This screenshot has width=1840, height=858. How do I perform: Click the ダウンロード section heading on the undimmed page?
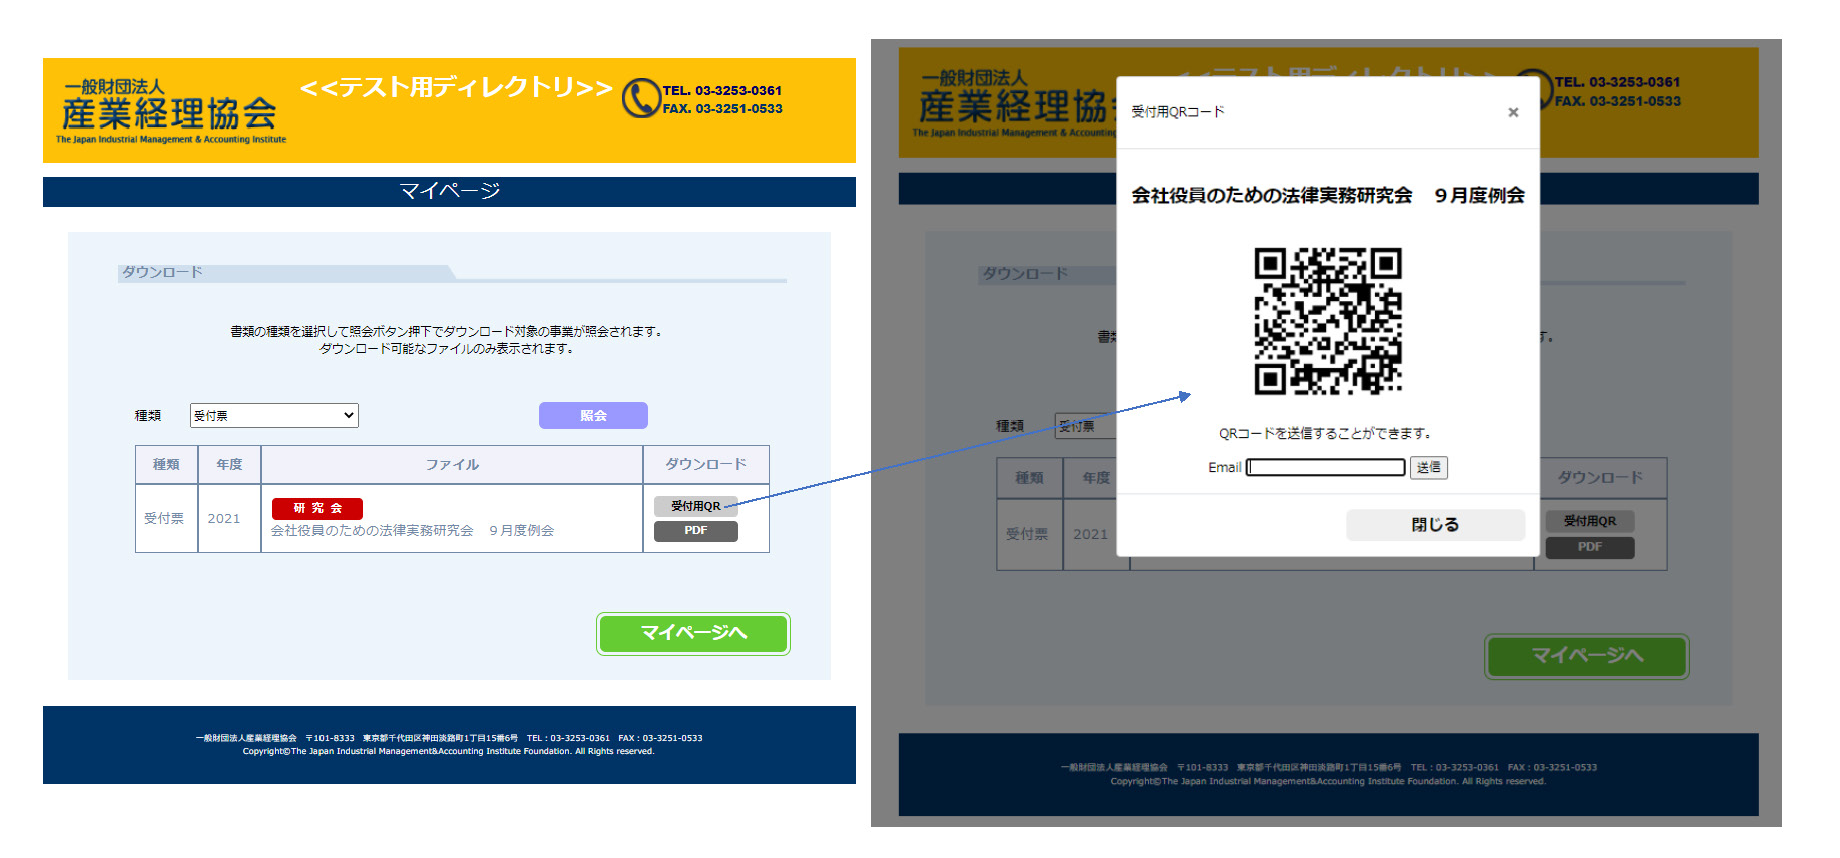[162, 272]
